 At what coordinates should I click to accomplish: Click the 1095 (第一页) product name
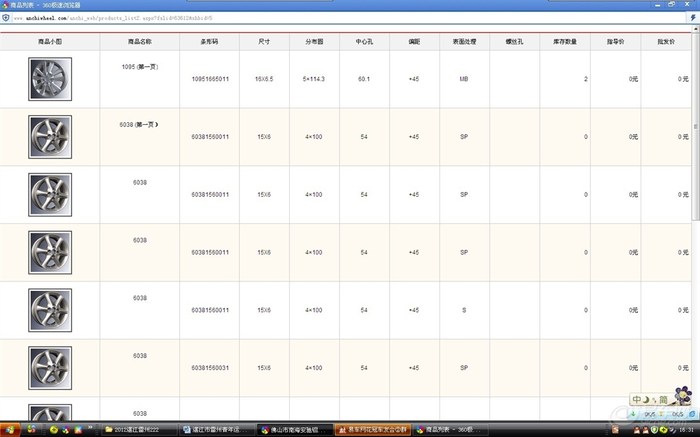pos(140,66)
